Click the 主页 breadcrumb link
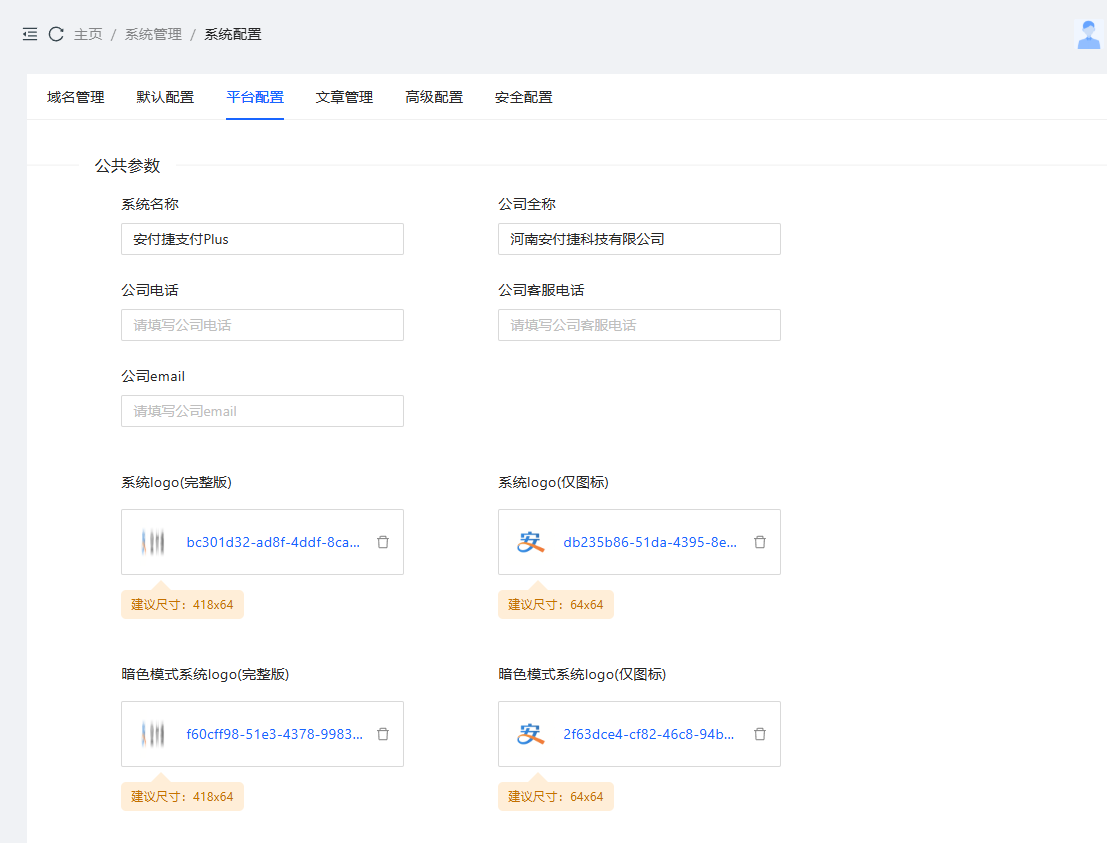 (88, 34)
